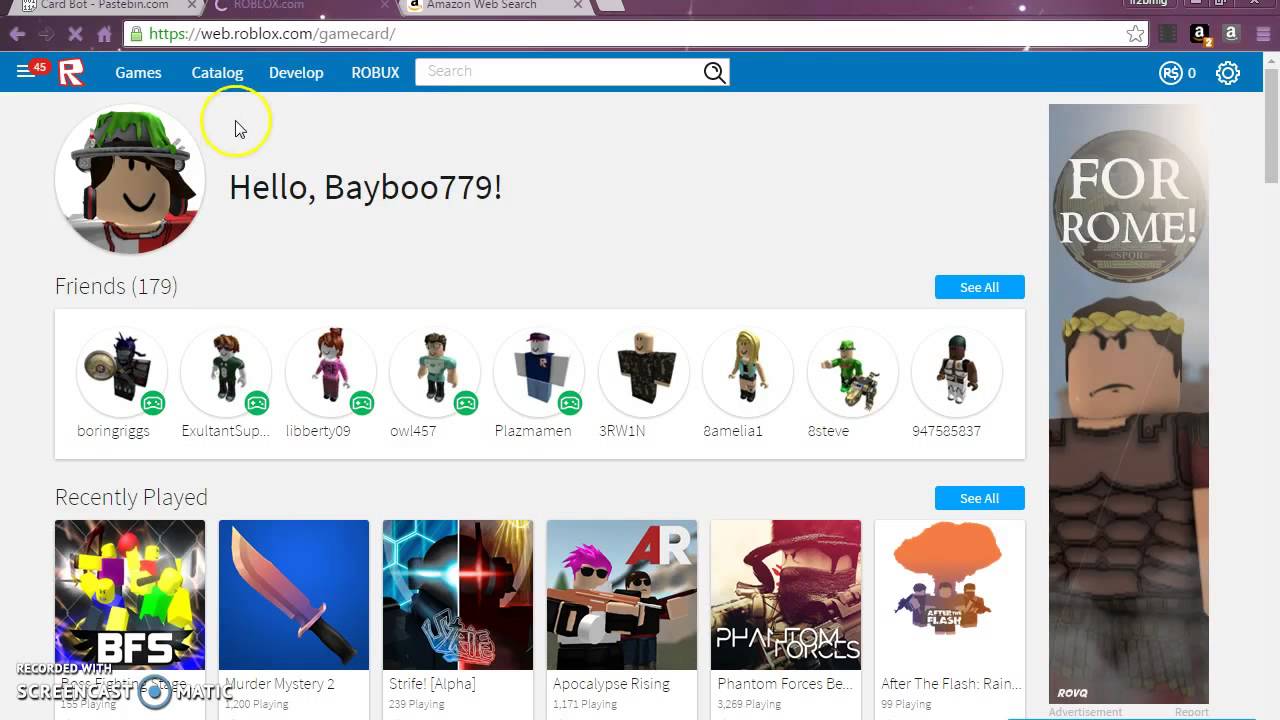Click libberty09 in-game status icon
The height and width of the screenshot is (720, 1280).
(x=362, y=403)
